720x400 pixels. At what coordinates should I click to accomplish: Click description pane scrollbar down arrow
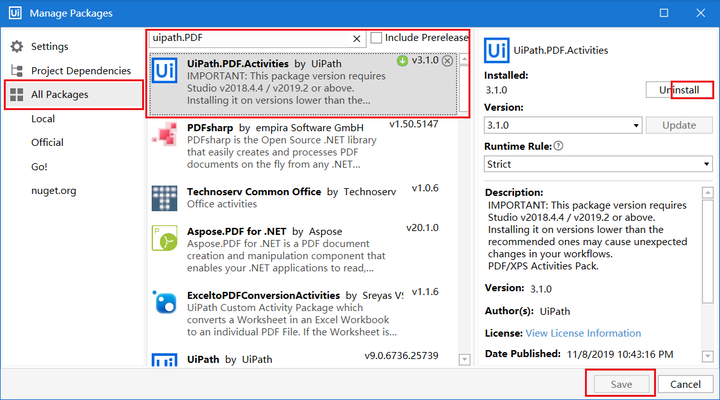[708, 356]
